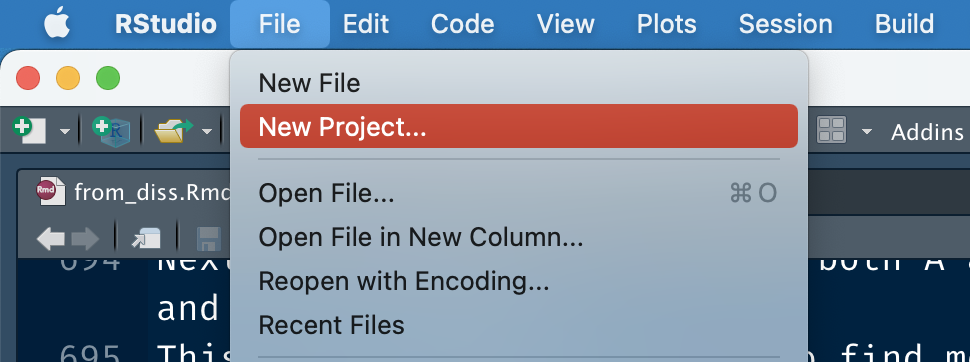
Task: Open the Recent Files submenu
Action: tap(518, 325)
